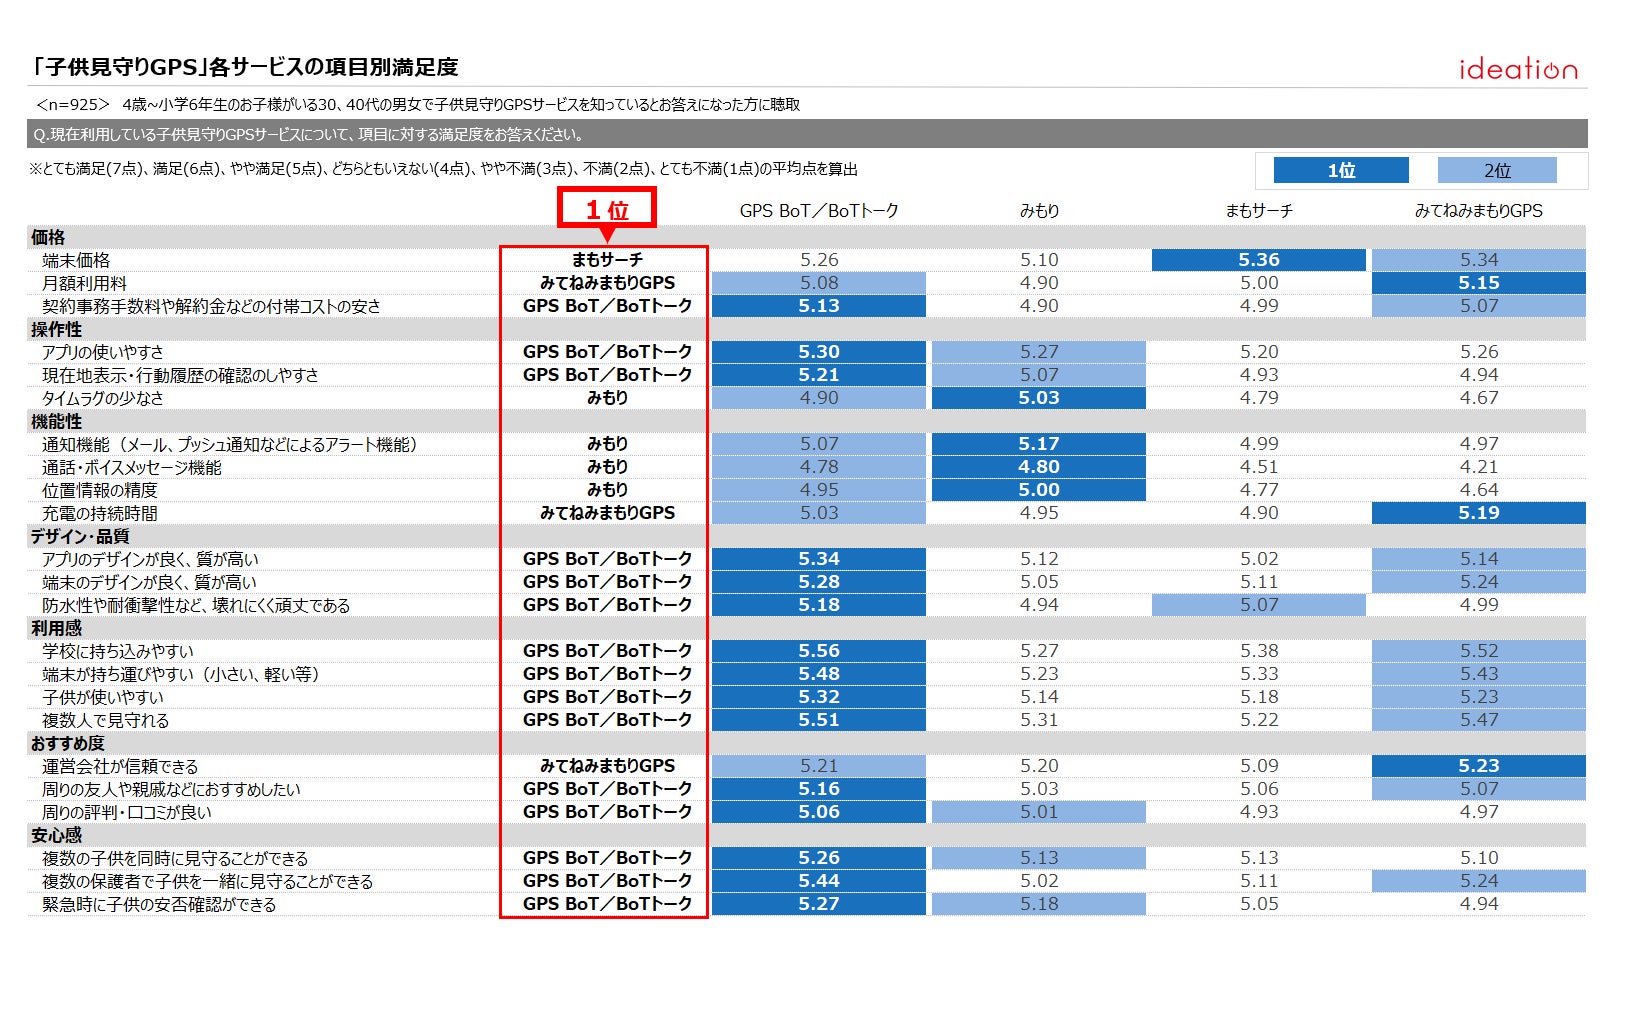Image resolution: width=1636 pixels, height=1014 pixels.
Task: Click the "端末価格" row label
Action: tap(76, 260)
